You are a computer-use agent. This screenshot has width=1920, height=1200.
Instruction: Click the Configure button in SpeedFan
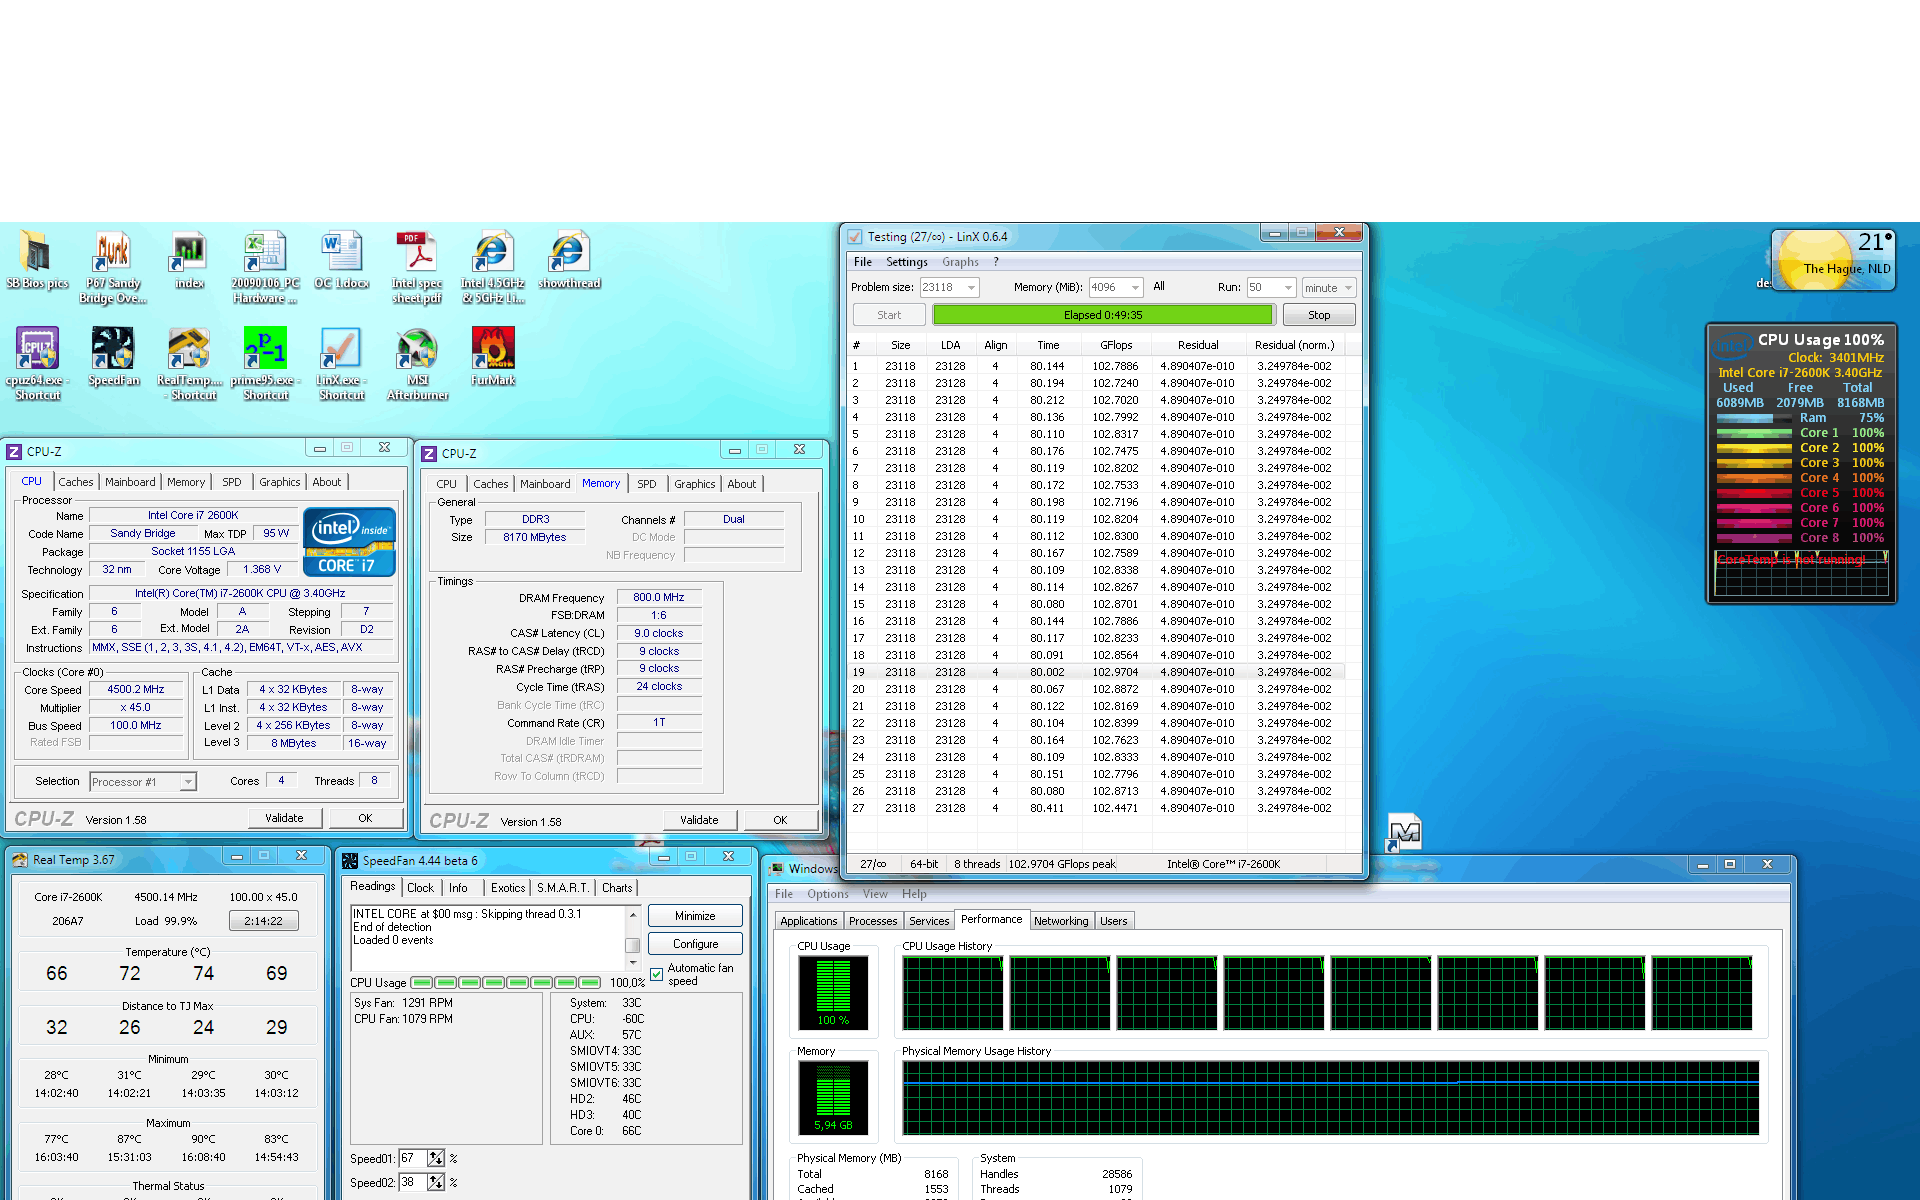pos(695,944)
